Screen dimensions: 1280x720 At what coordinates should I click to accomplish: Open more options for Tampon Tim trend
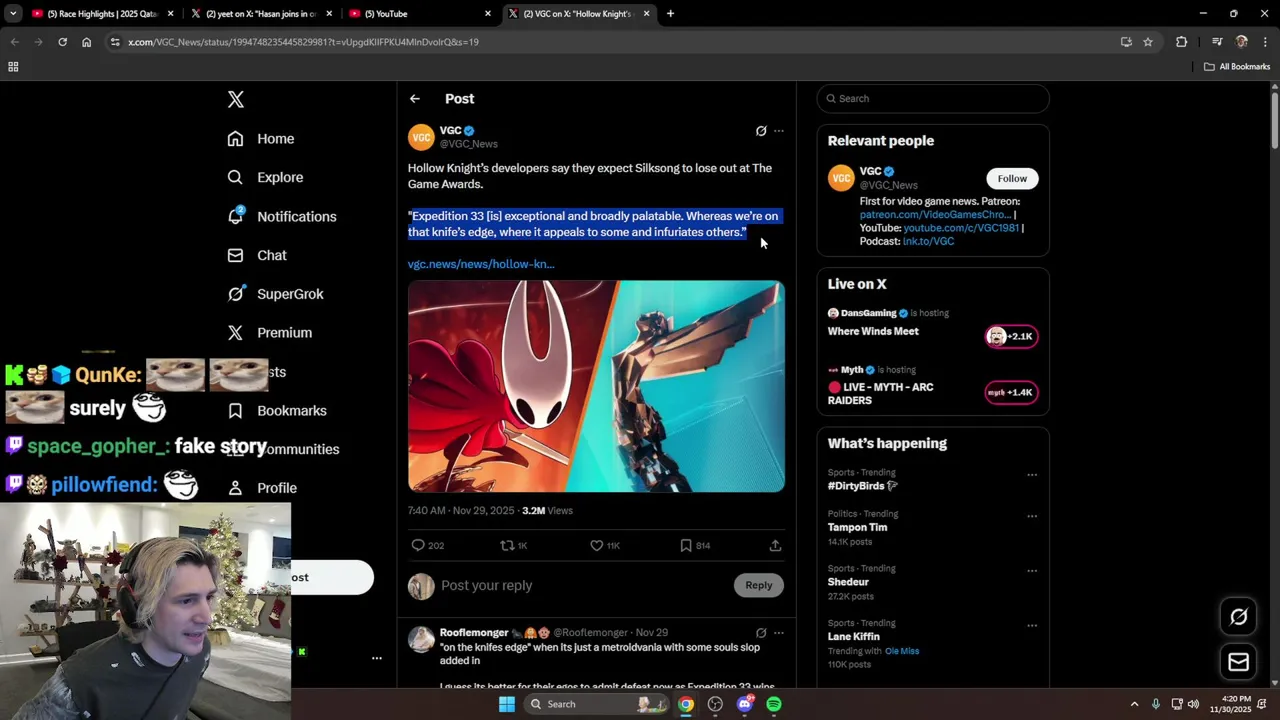[x=1032, y=517]
